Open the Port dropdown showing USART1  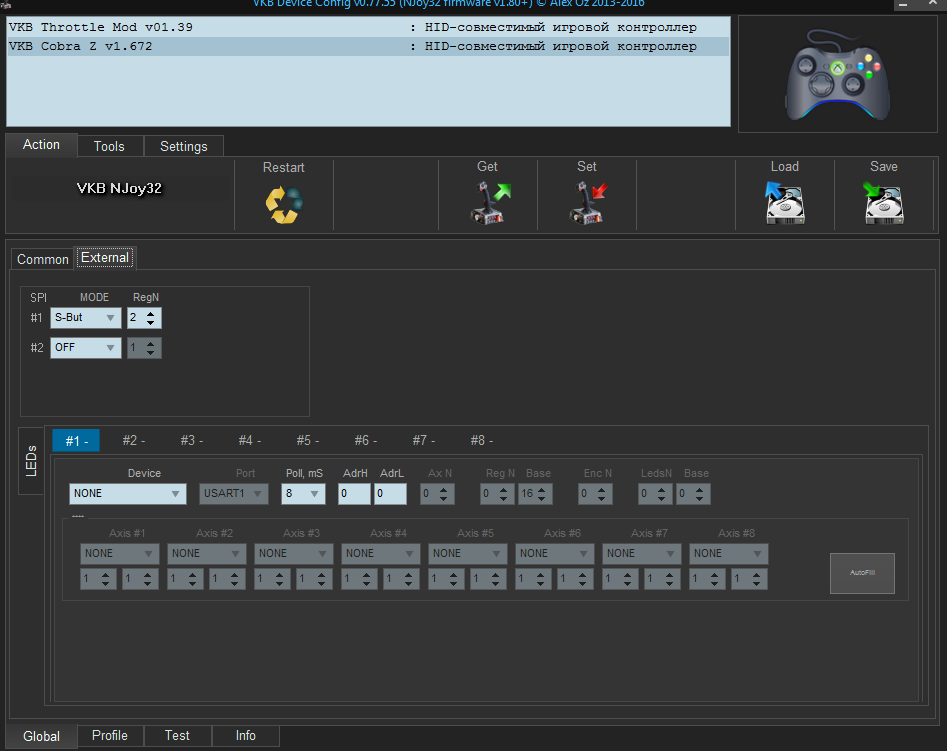(234, 494)
